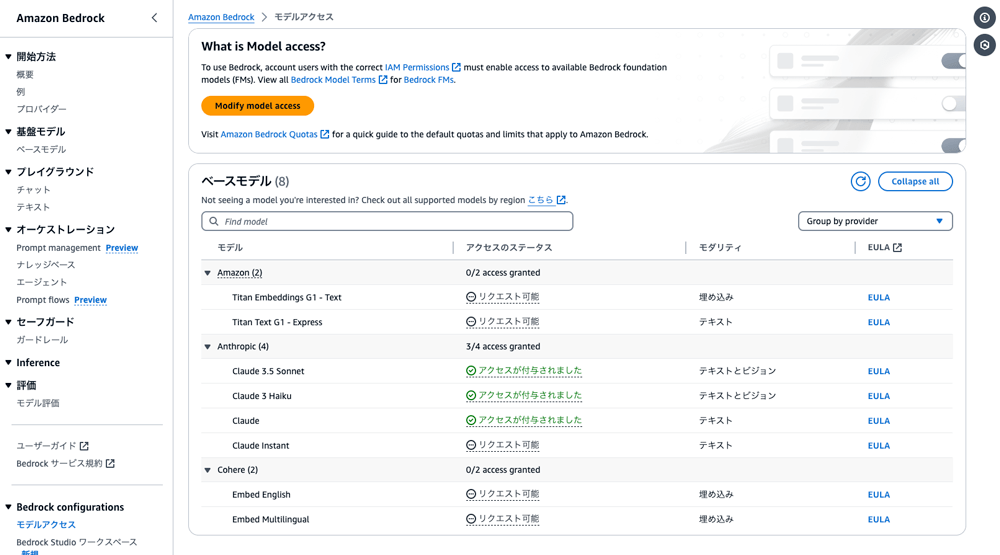This screenshot has height=555, width=1000.
Task: Collapse the Bedrock configurations section
Action: (8, 507)
